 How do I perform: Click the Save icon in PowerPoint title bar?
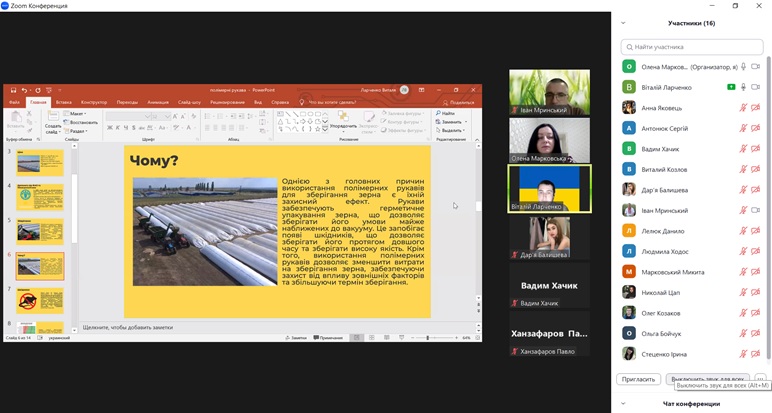click(13, 90)
